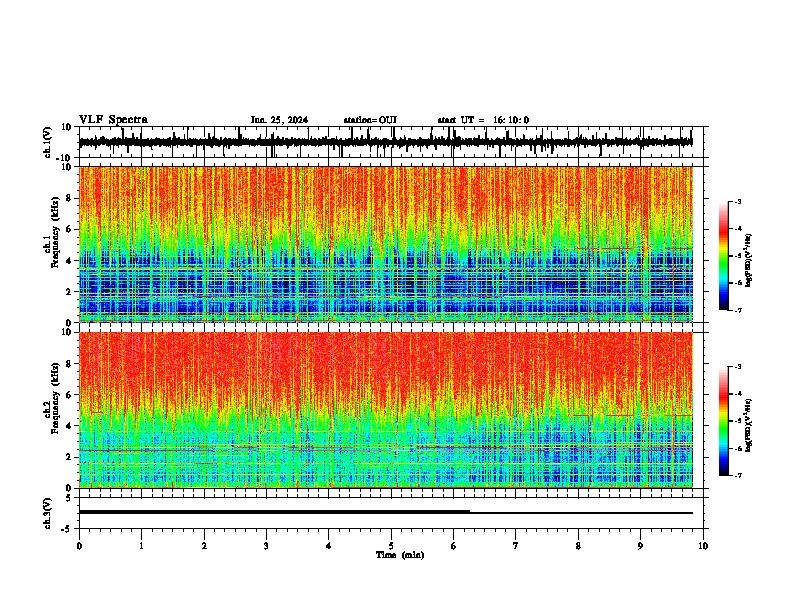
Task: Click the "-7" label on ch.1 color bar
Action: (x=738, y=310)
